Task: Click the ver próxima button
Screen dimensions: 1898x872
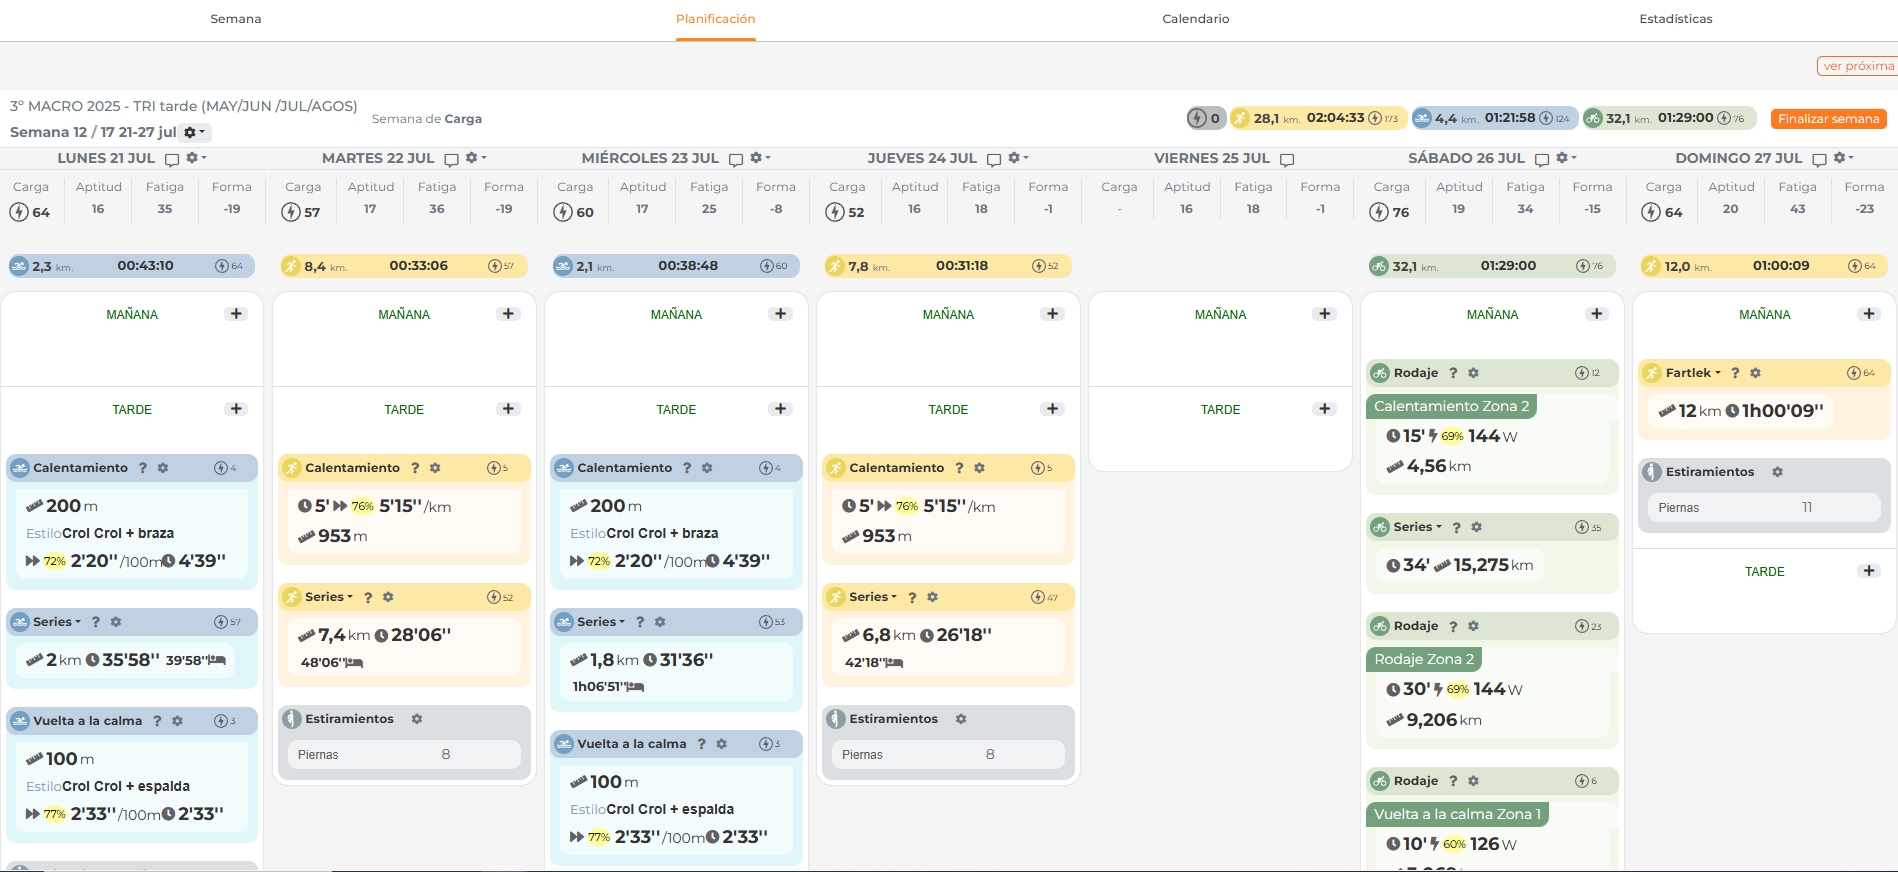Action: (1857, 66)
